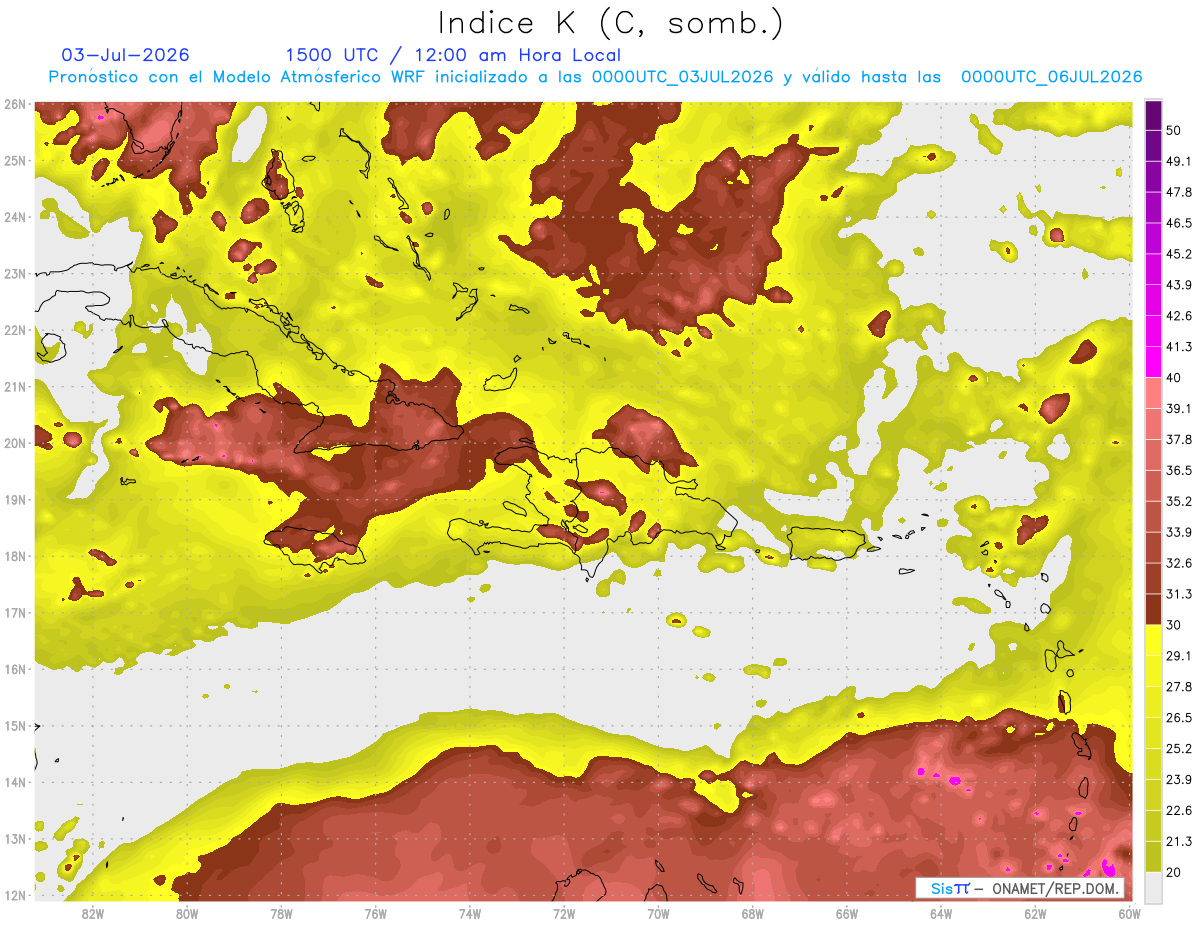The image size is (1200, 927).
Task: Click the '27.8' value on the color scale
Action: click(x=1178, y=687)
